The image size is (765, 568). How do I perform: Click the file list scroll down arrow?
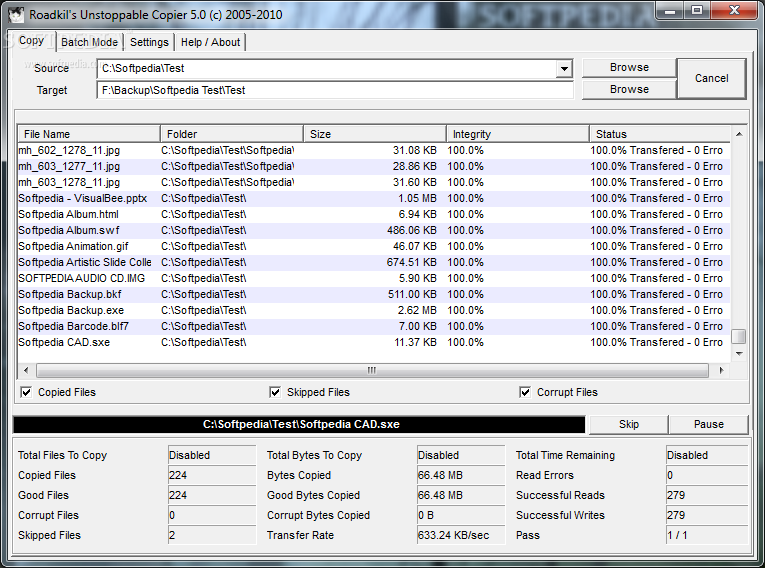(739, 354)
